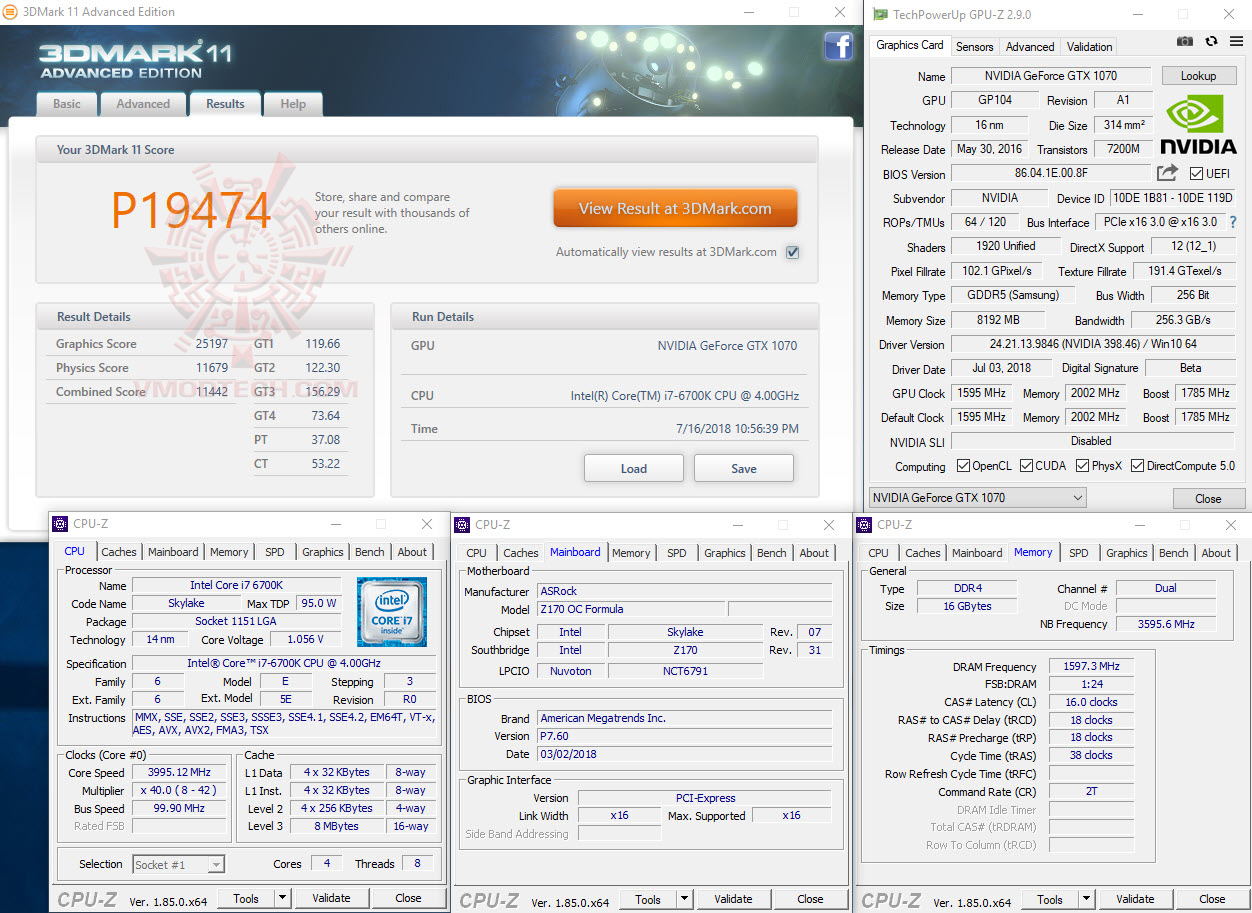Screen dimensions: 1252x913
Task: Click the Close button in GPU-Z
Action: point(1208,498)
